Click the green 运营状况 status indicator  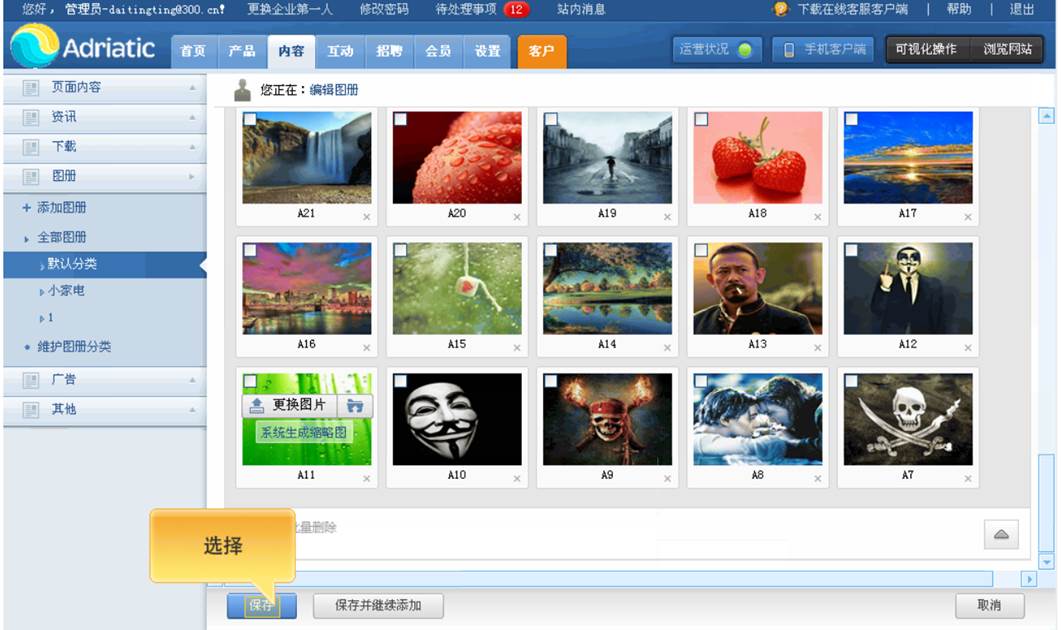[744, 50]
